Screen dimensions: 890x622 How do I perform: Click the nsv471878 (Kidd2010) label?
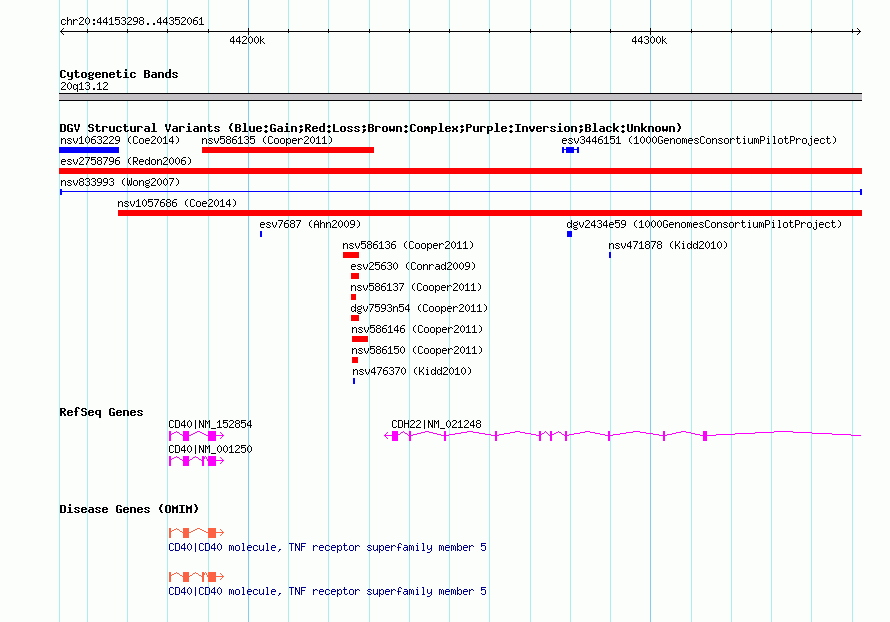(x=668, y=245)
